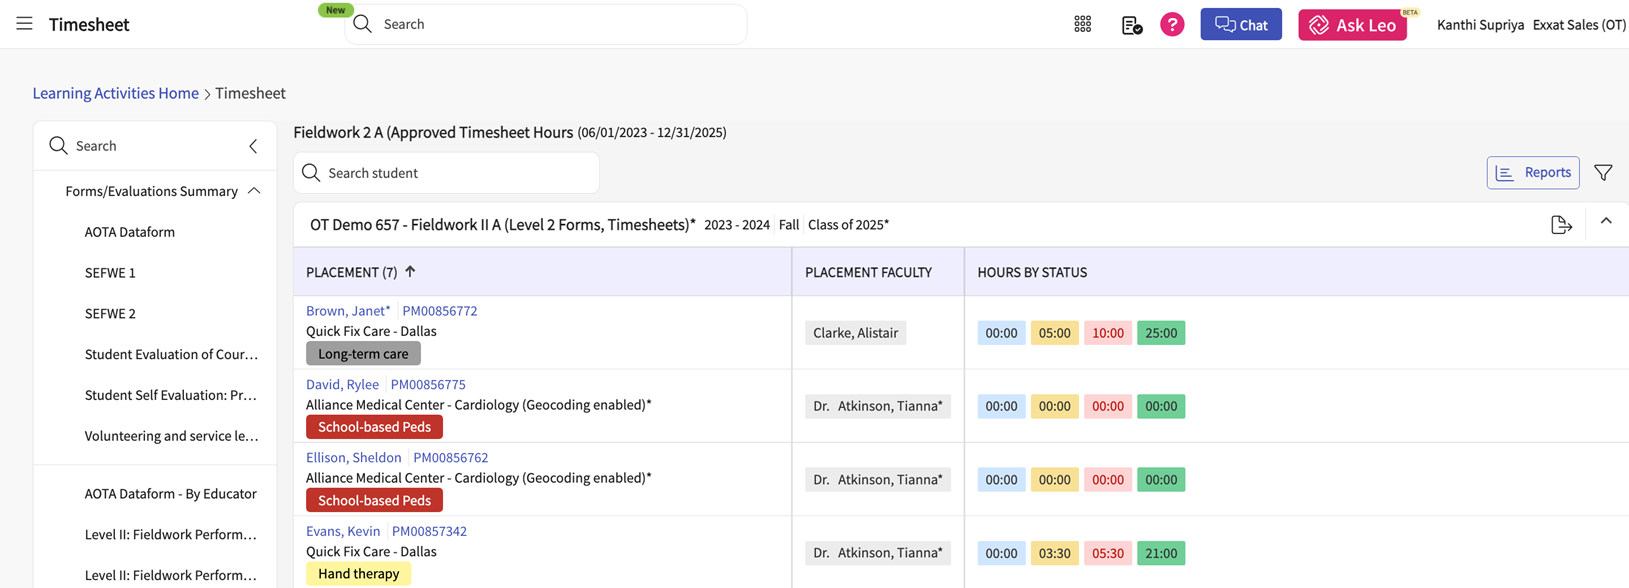Viewport: 1629px width, 588px height.
Task: Click the Search student input field
Action: (x=446, y=173)
